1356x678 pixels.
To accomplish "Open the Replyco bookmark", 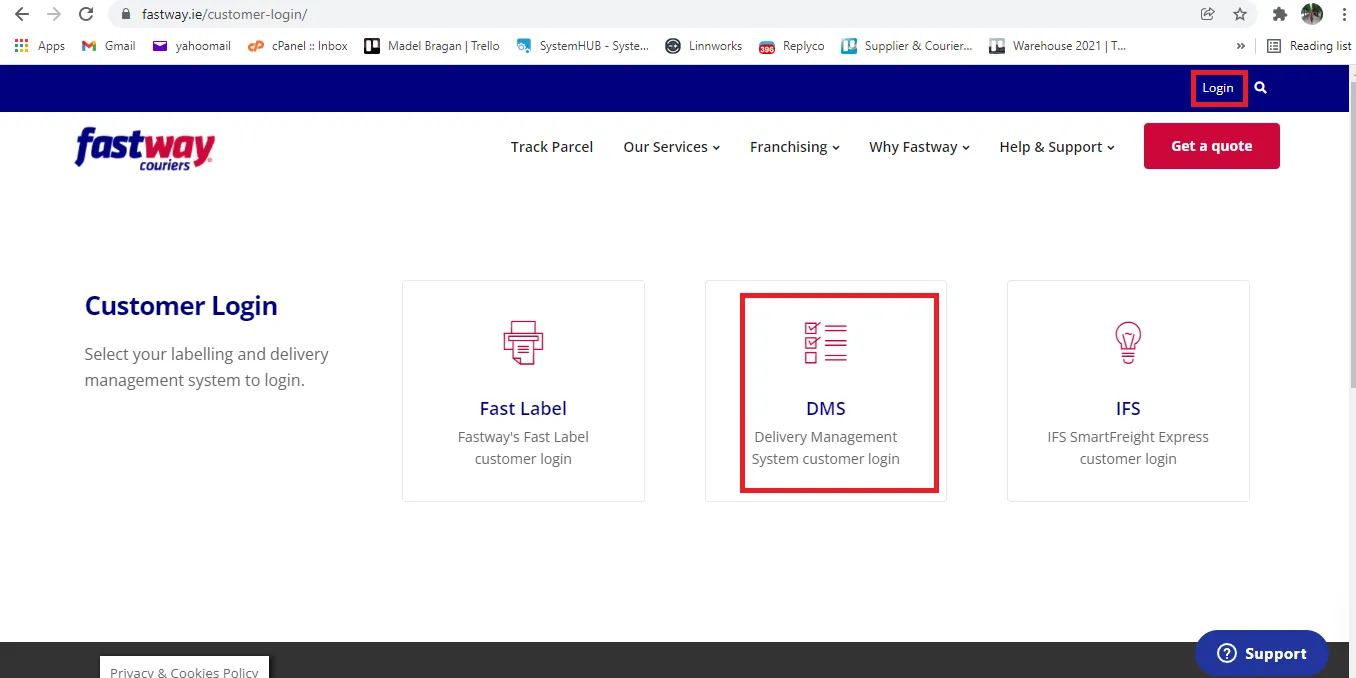I will pos(792,46).
